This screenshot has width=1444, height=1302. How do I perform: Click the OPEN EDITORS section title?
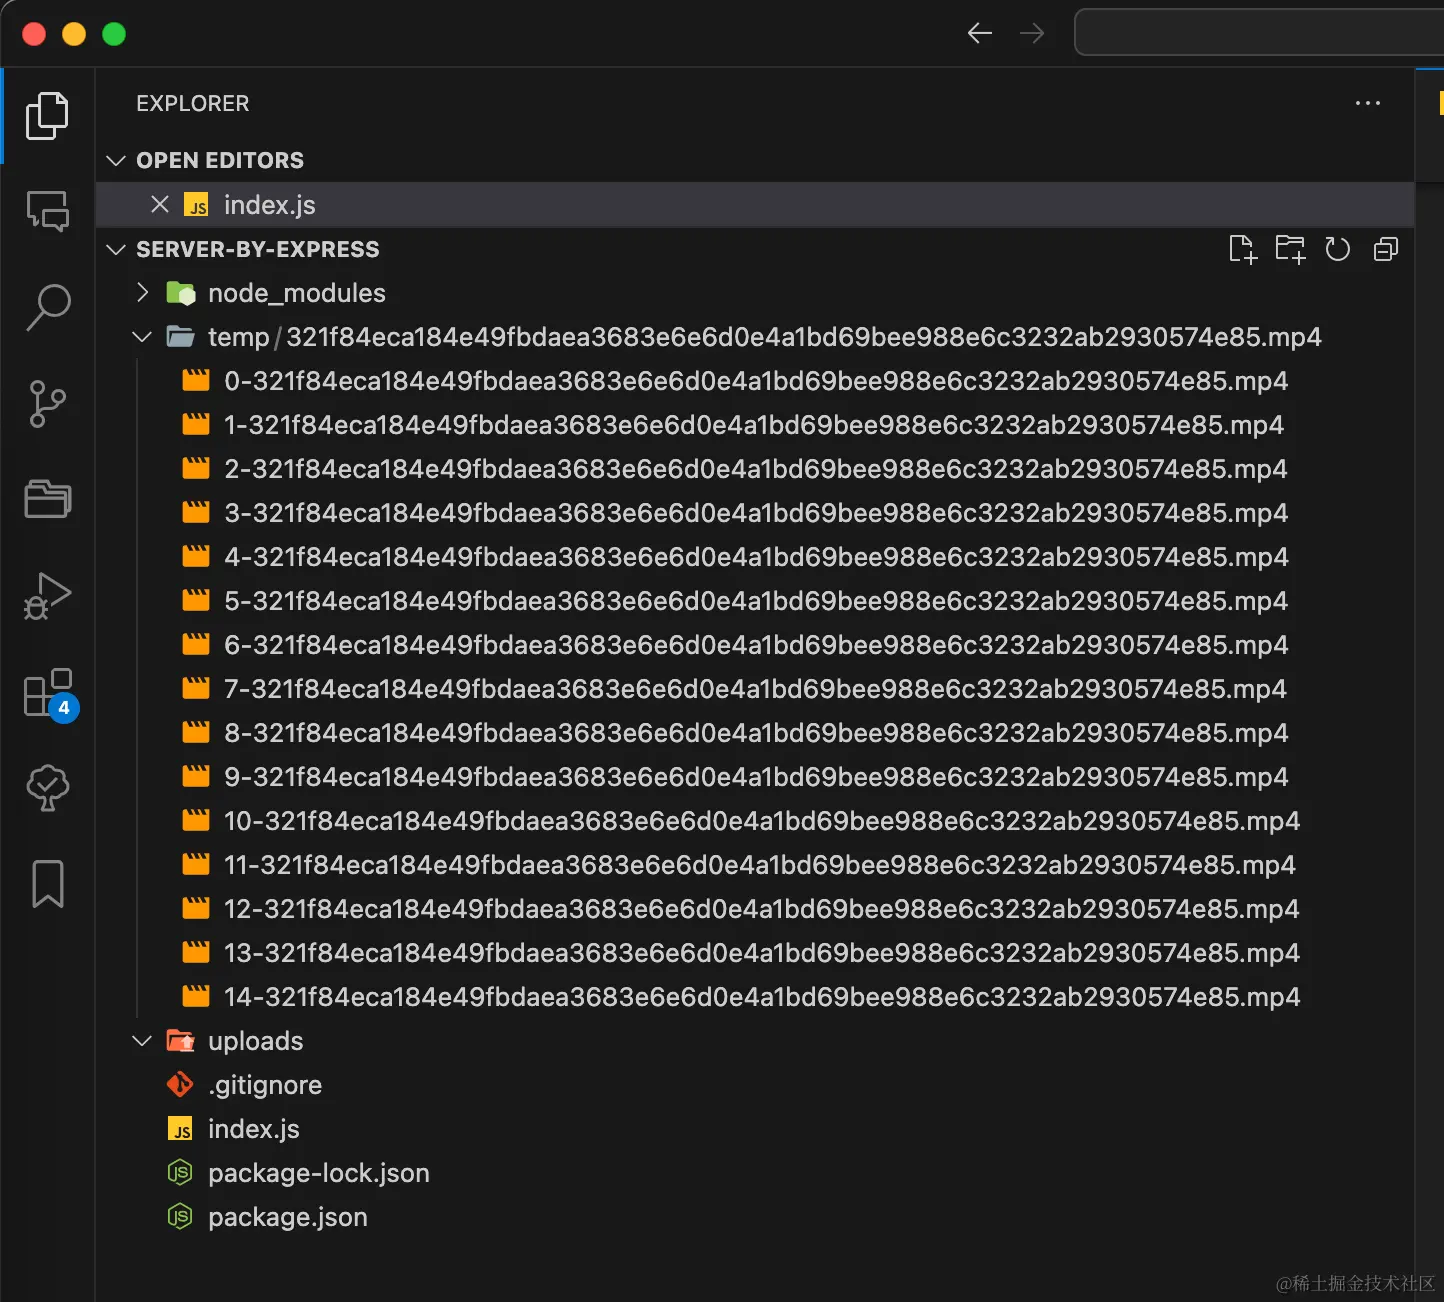tap(220, 161)
